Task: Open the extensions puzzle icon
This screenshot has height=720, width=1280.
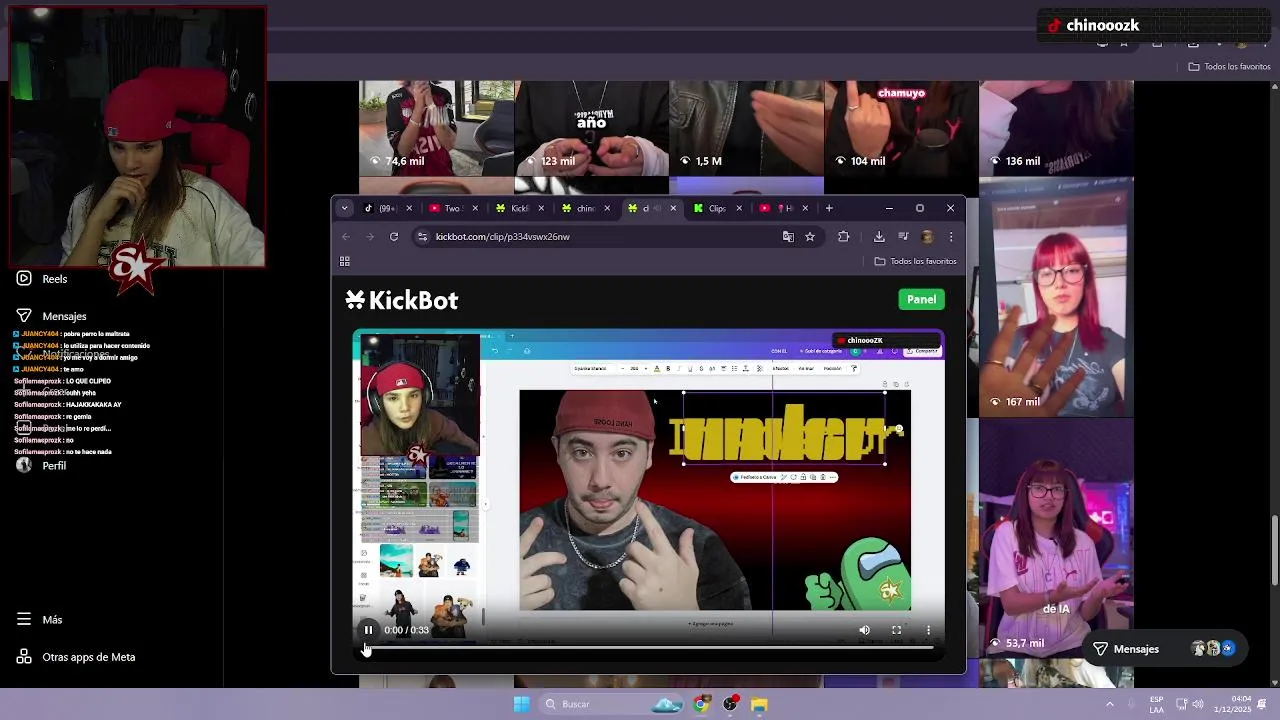Action: coord(843,237)
